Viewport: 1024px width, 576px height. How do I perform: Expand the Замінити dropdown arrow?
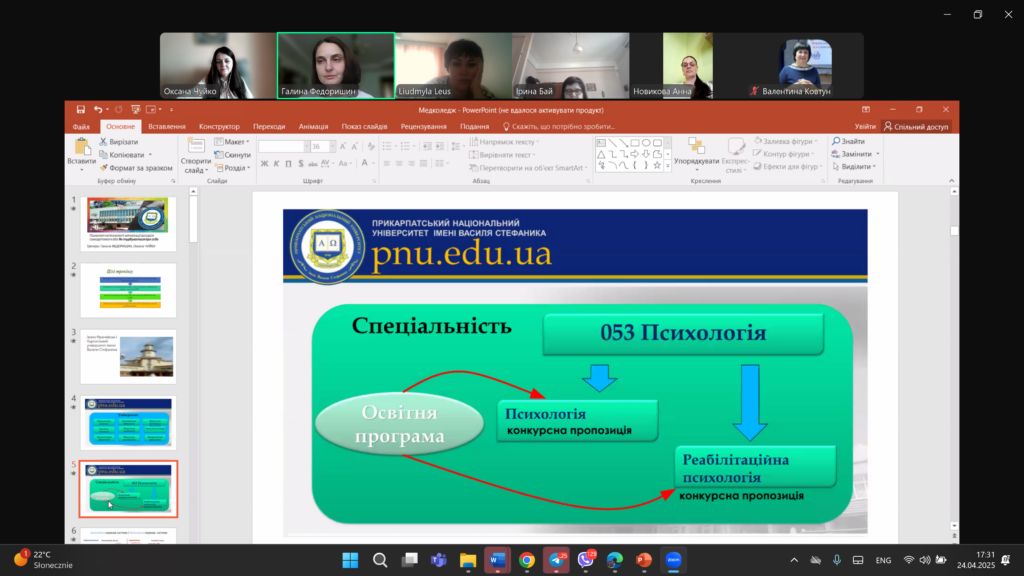[x=878, y=154]
